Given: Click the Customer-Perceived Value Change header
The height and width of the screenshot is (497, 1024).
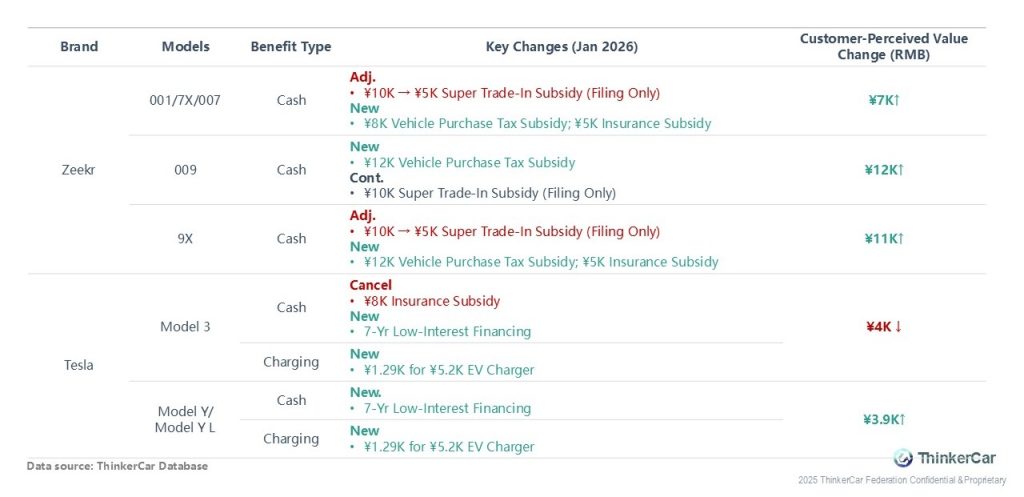Looking at the screenshot, I should click(884, 47).
